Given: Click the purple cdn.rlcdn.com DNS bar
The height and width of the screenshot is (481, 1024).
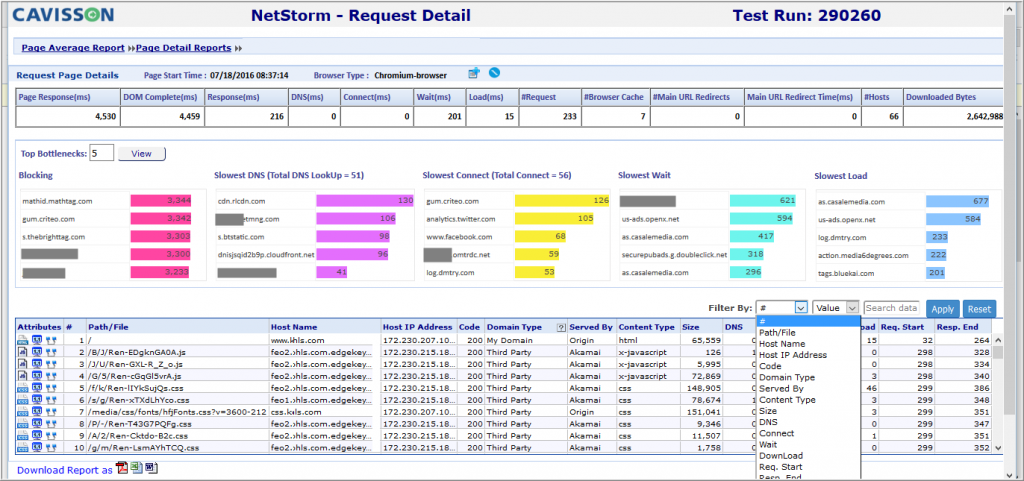Looking at the screenshot, I should tap(366, 201).
